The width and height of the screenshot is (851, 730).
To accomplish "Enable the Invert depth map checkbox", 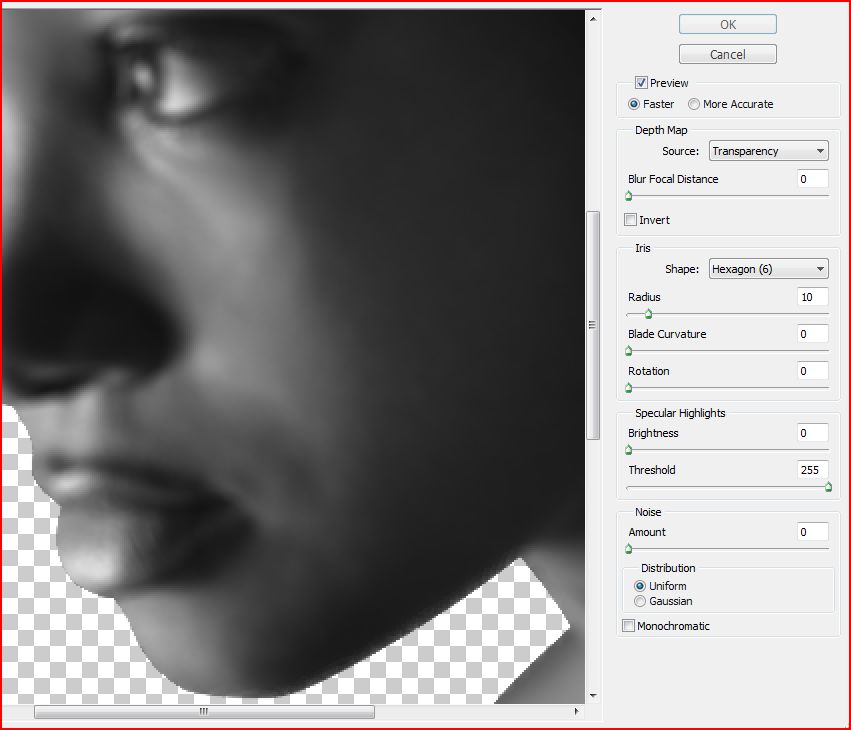I will (x=630, y=219).
